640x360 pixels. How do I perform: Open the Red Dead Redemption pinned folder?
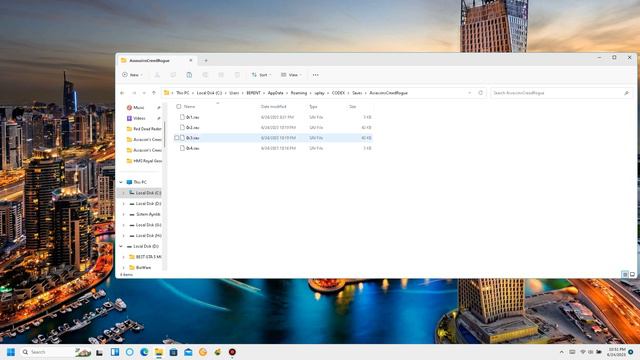point(144,129)
